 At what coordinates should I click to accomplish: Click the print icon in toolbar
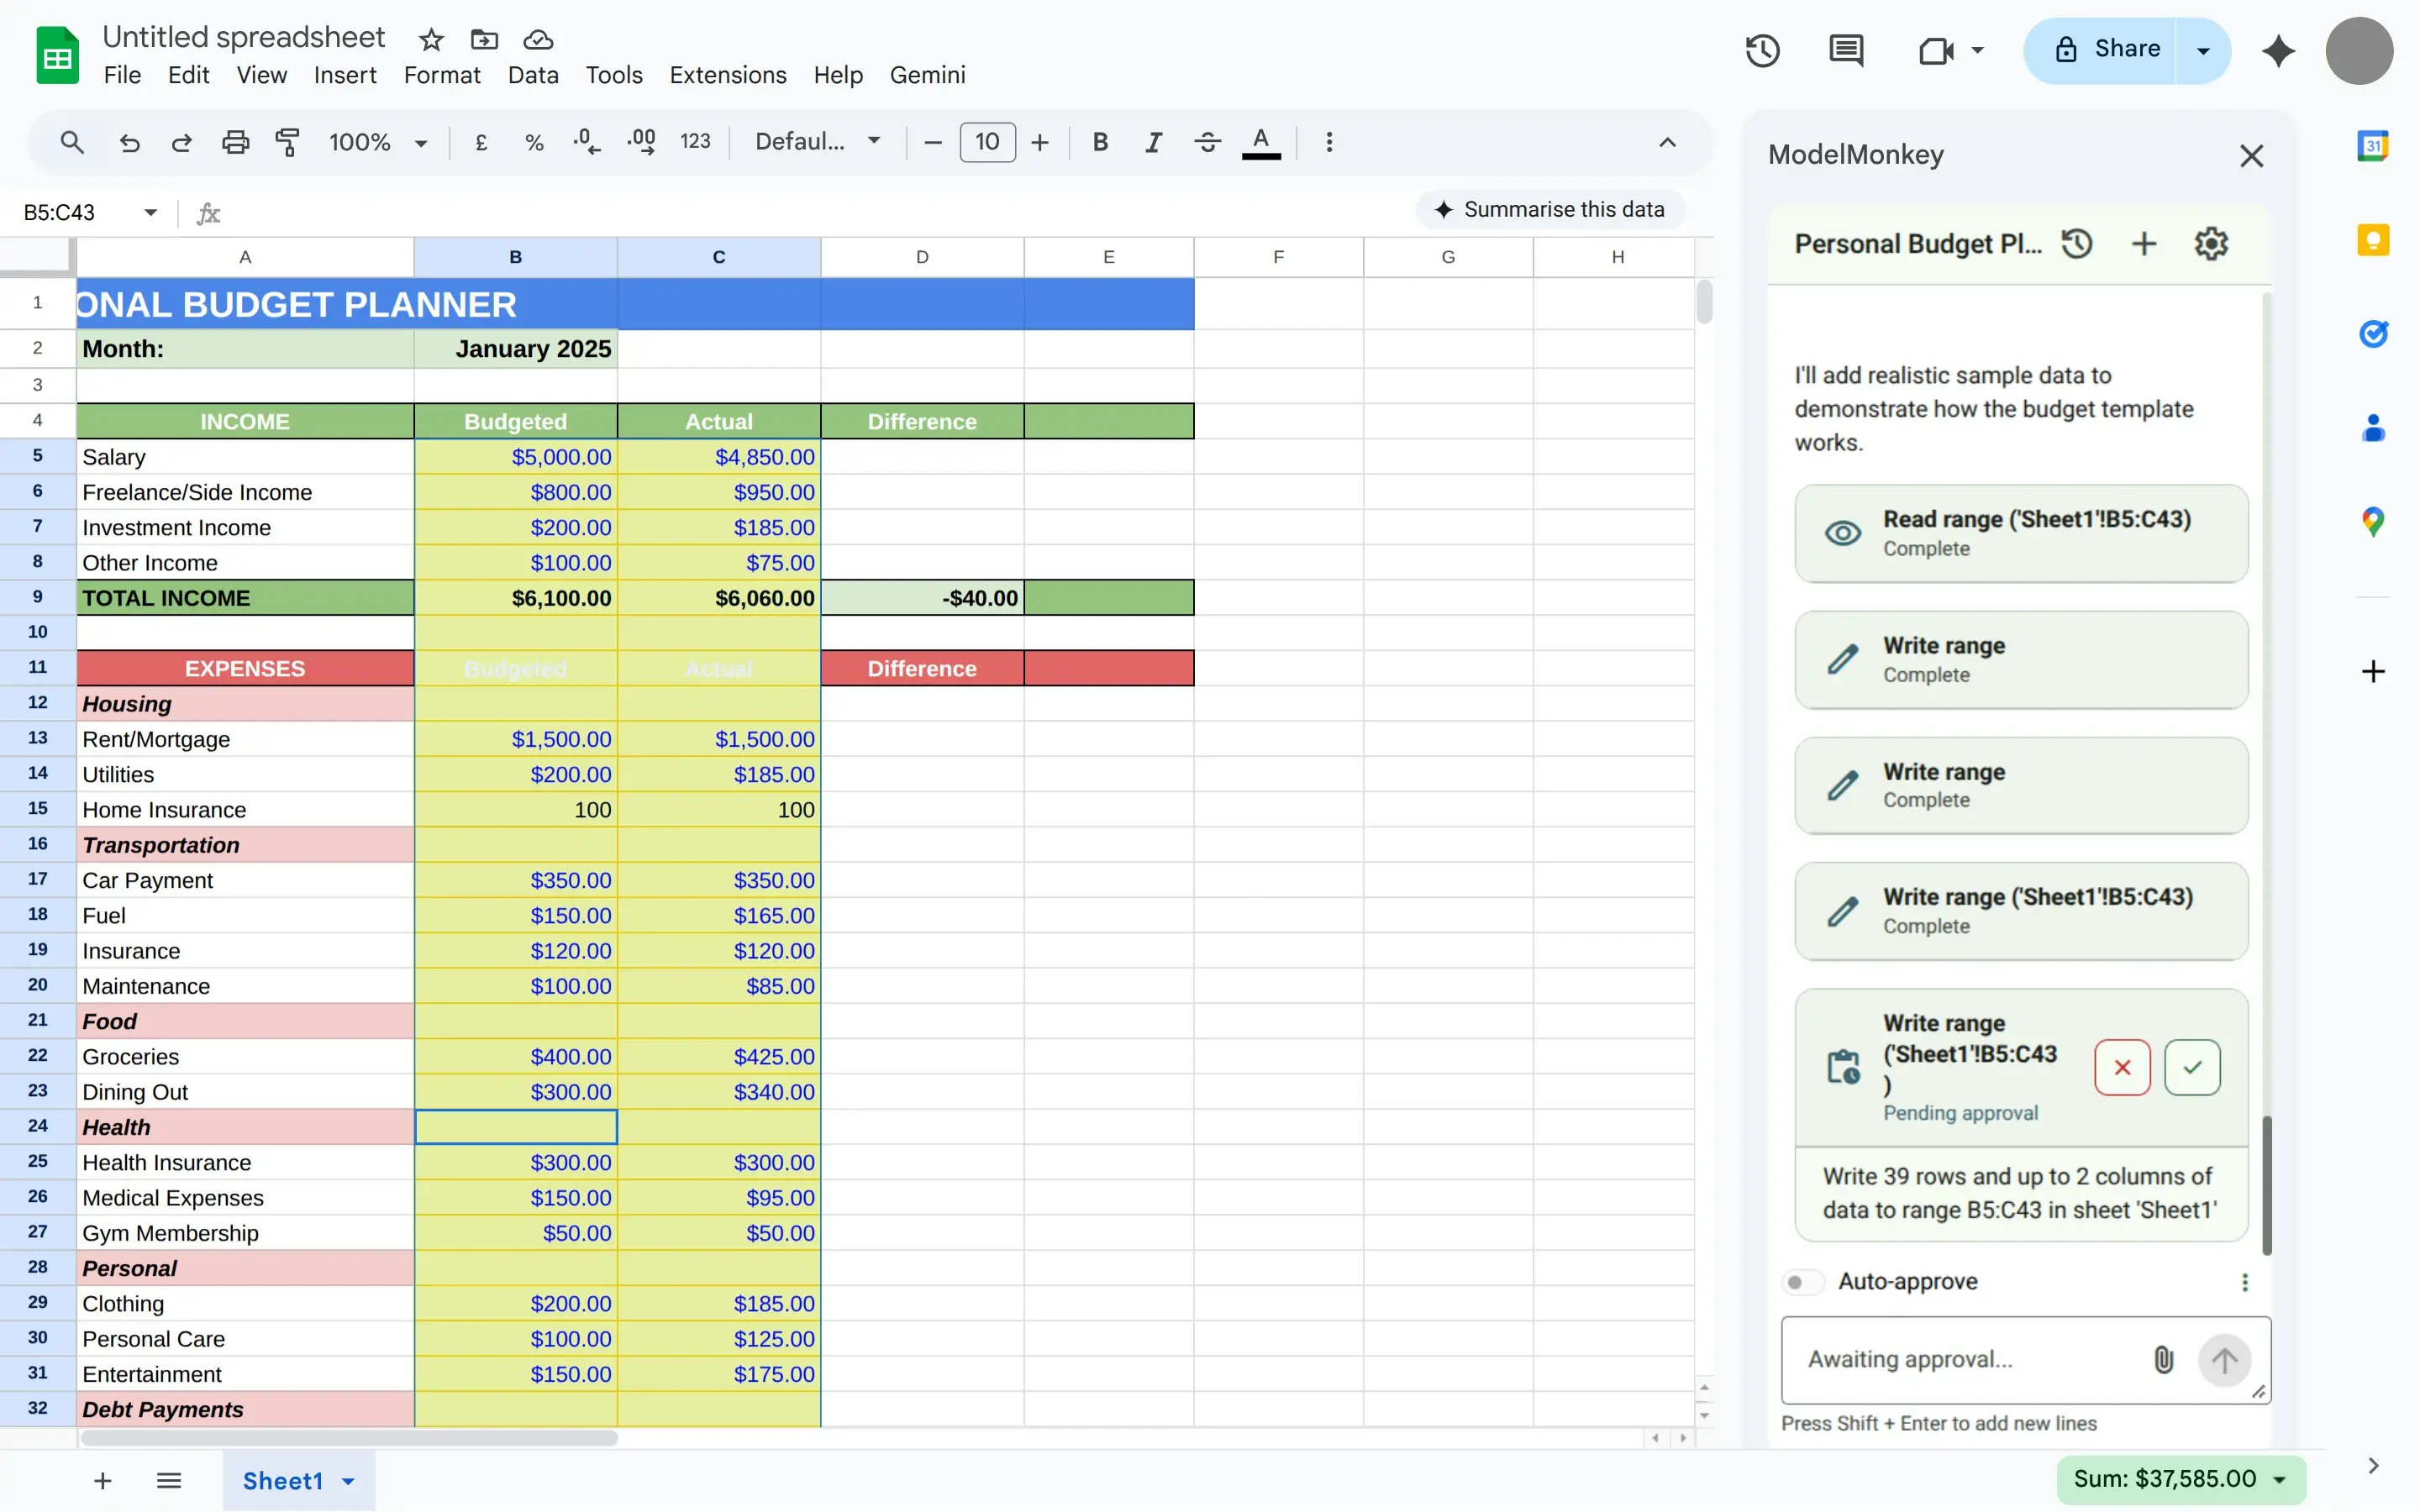click(x=235, y=142)
